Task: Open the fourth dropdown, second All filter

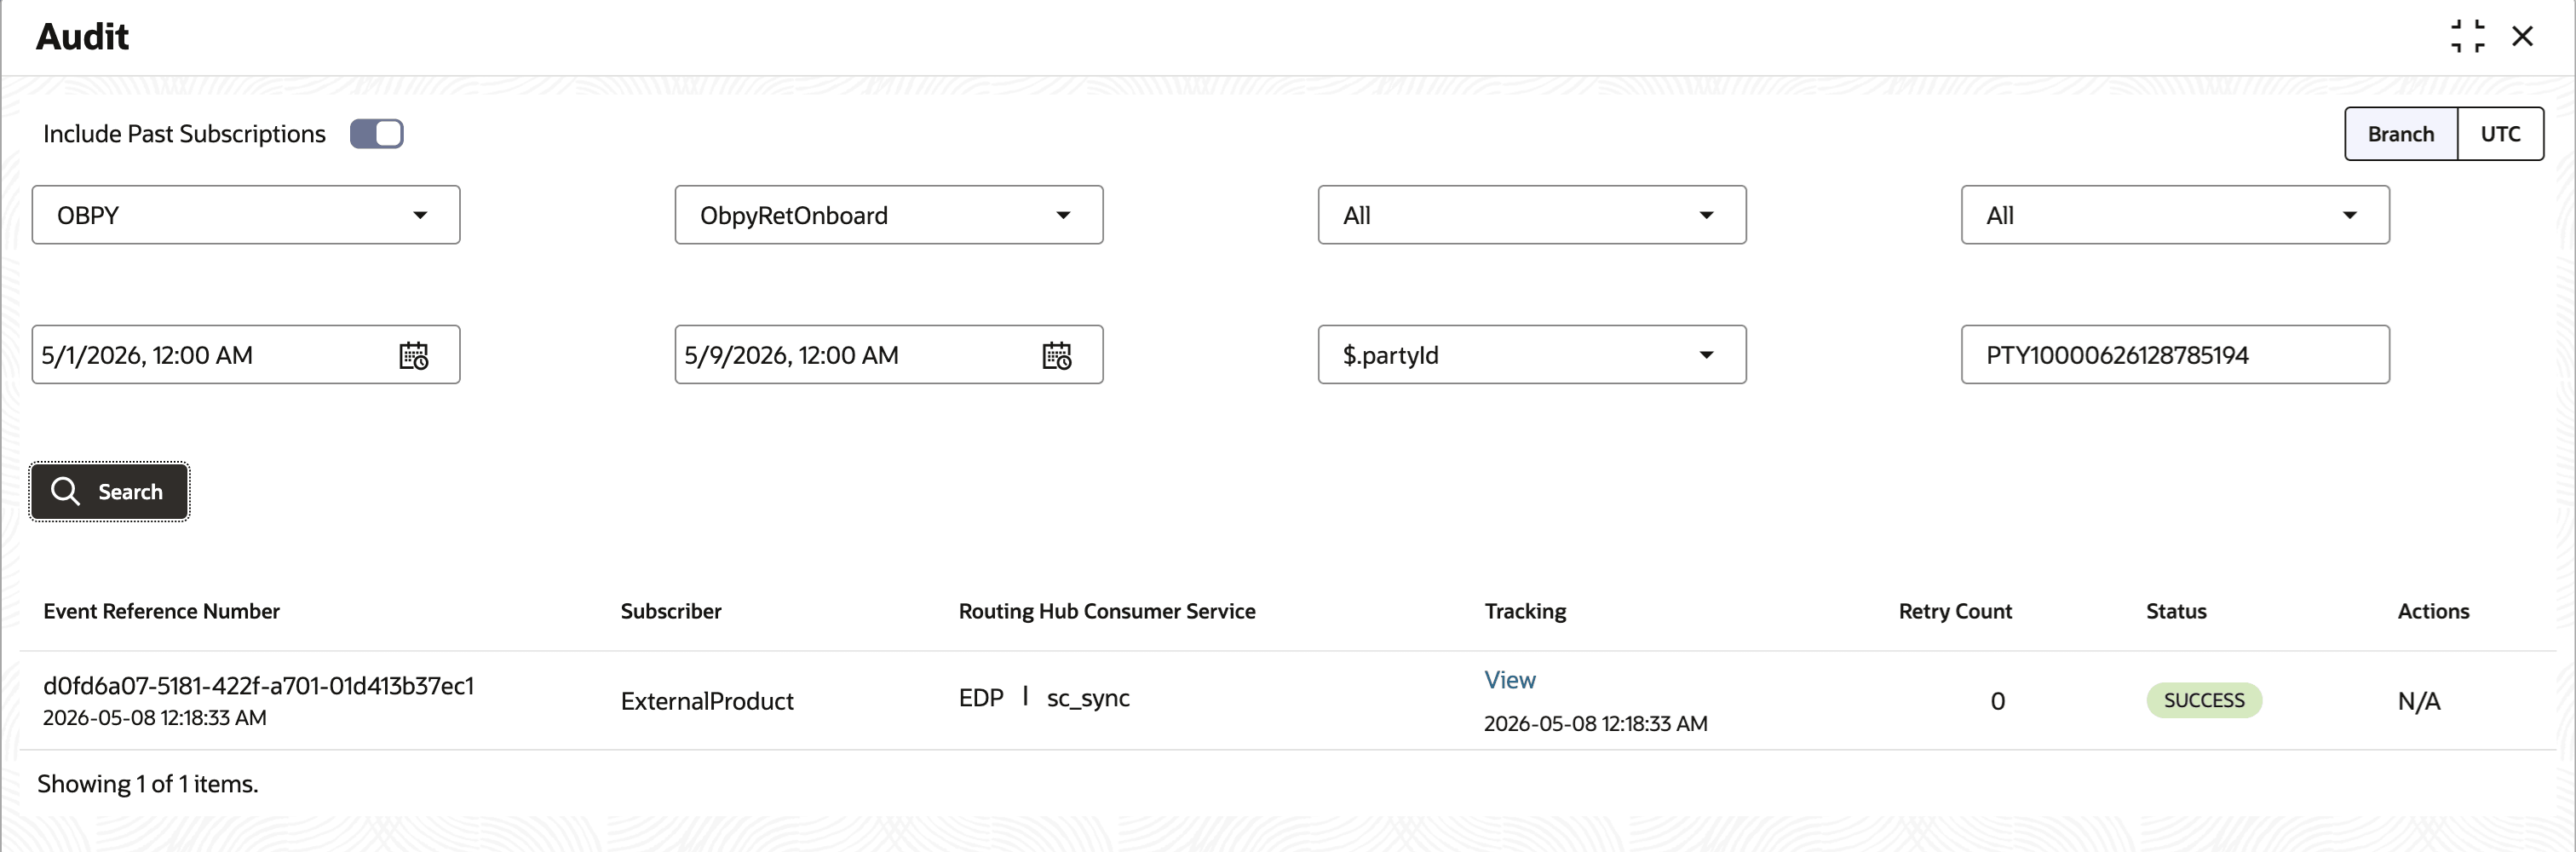Action: (x=2175, y=215)
